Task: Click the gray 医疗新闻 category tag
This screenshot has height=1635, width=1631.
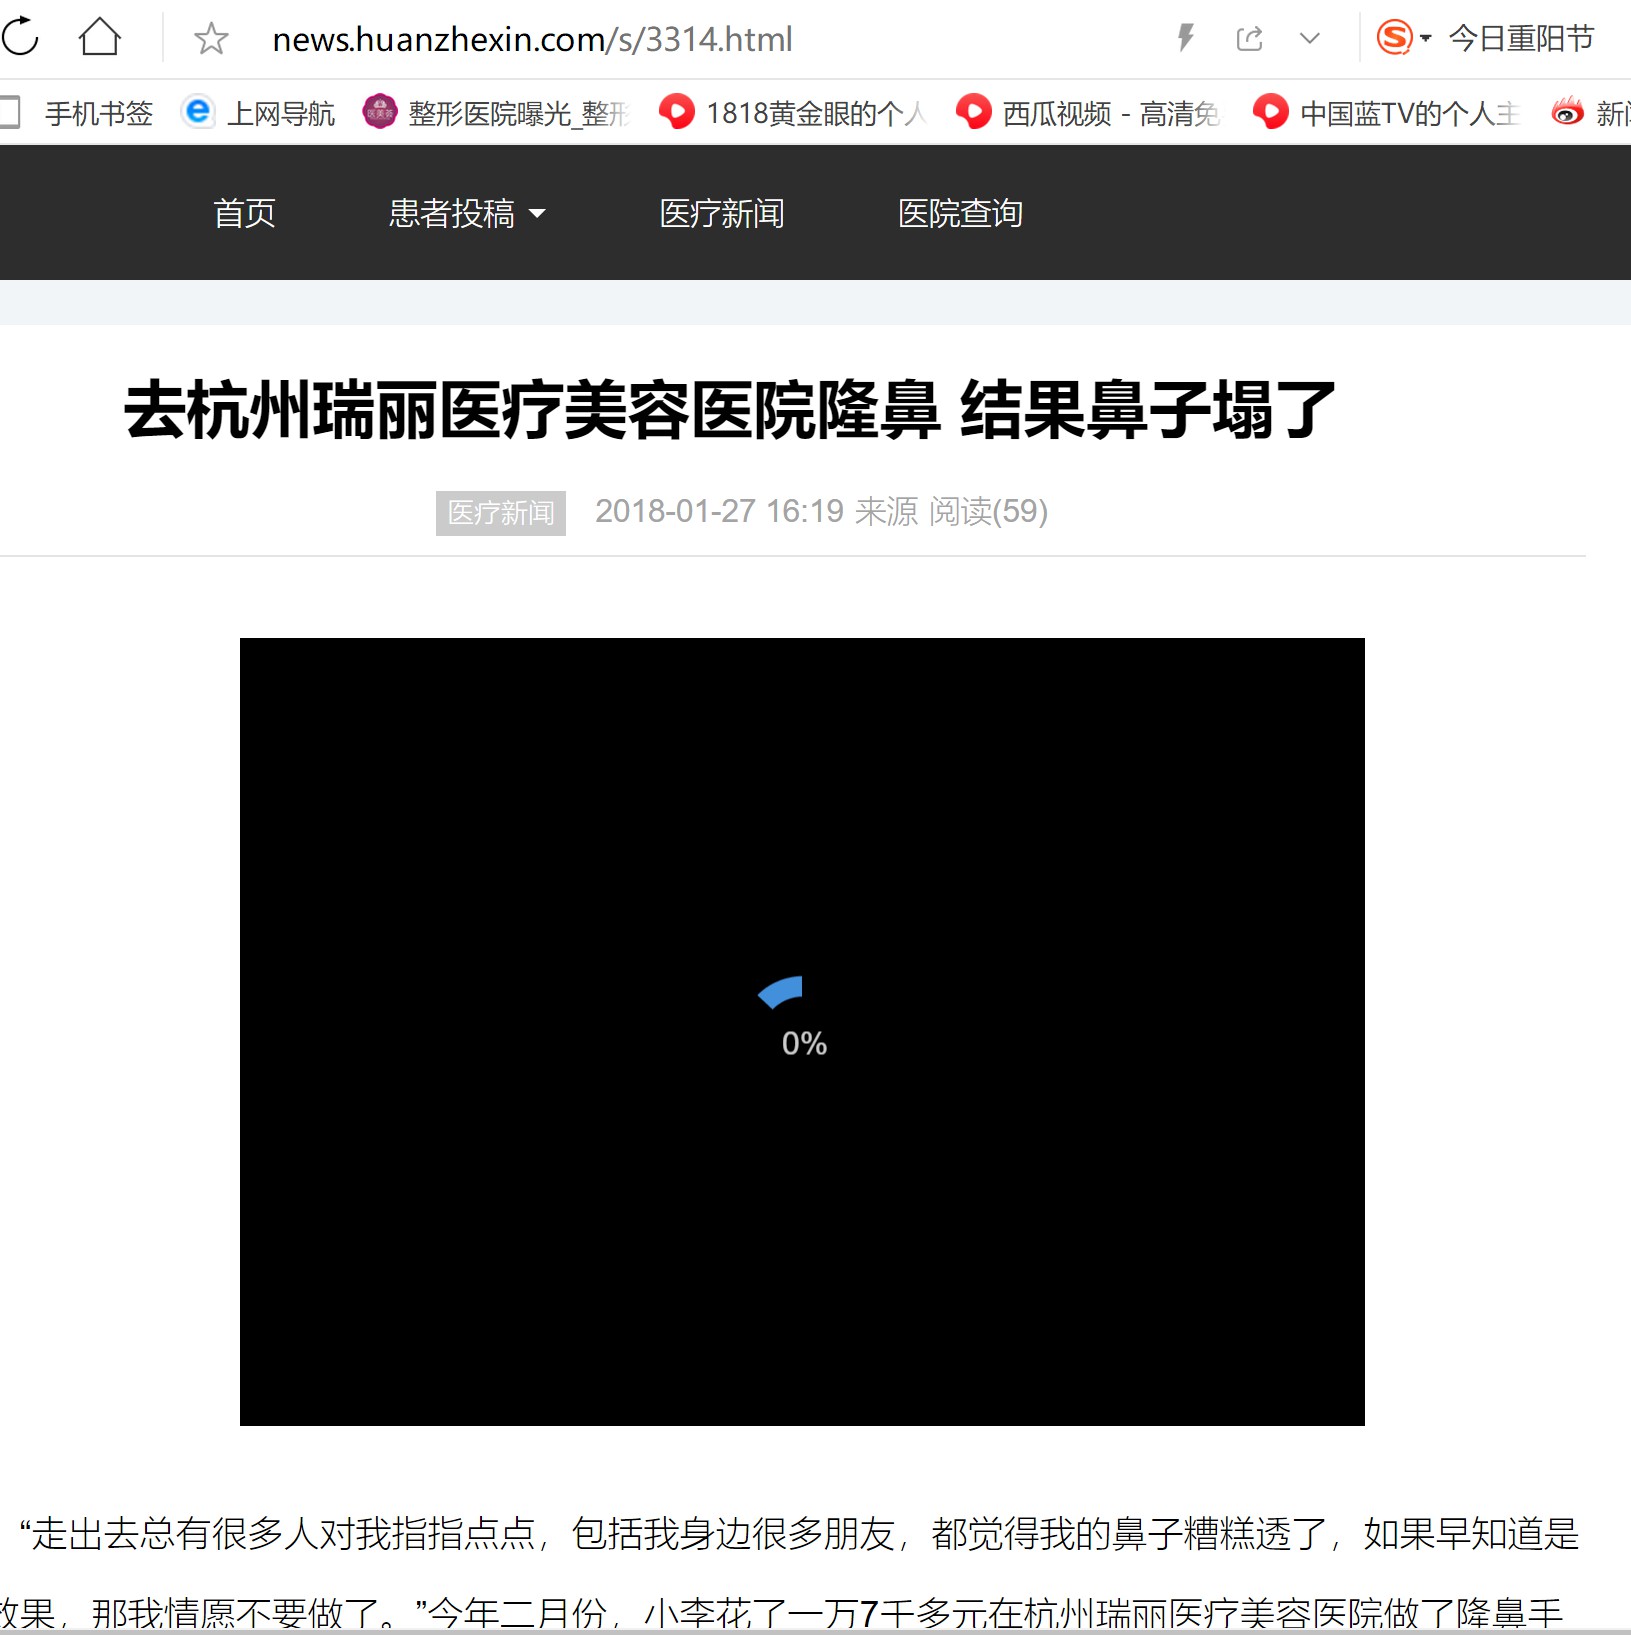Action: click(x=501, y=513)
